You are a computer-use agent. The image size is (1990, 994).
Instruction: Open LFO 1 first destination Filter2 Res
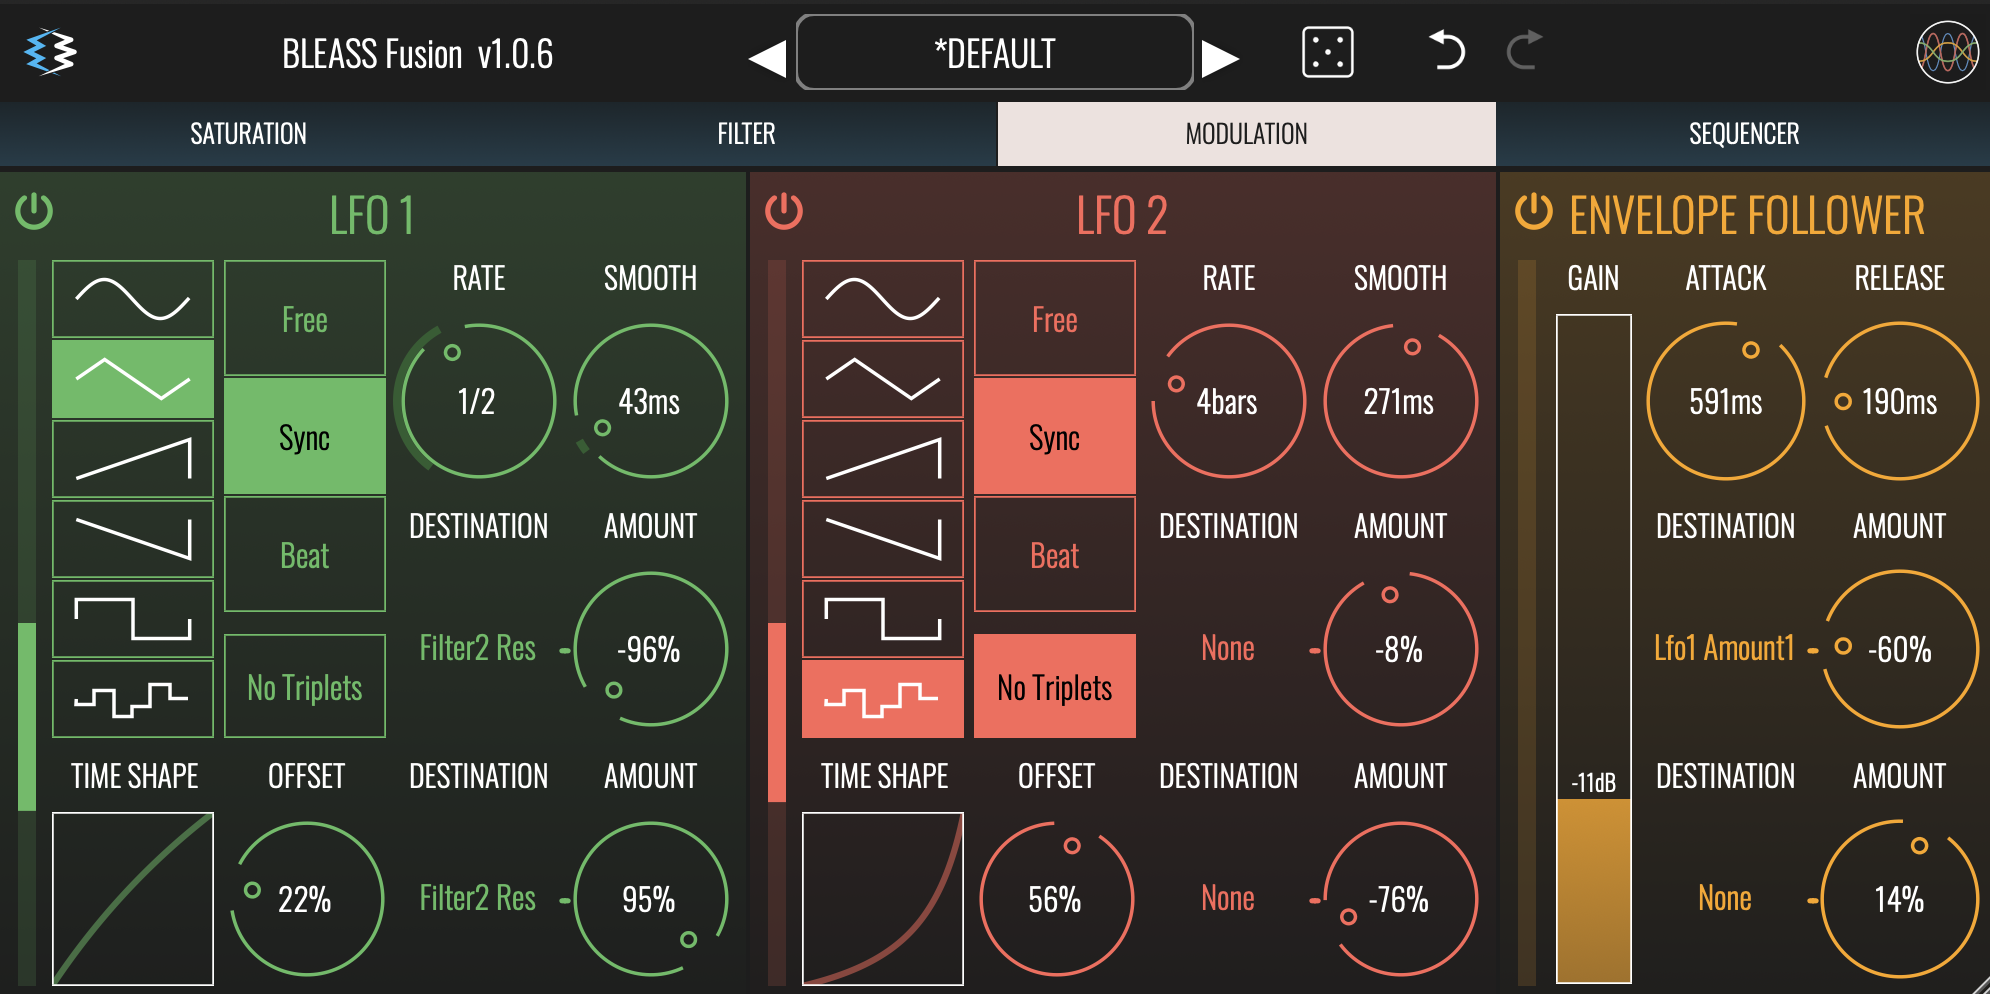point(478,648)
